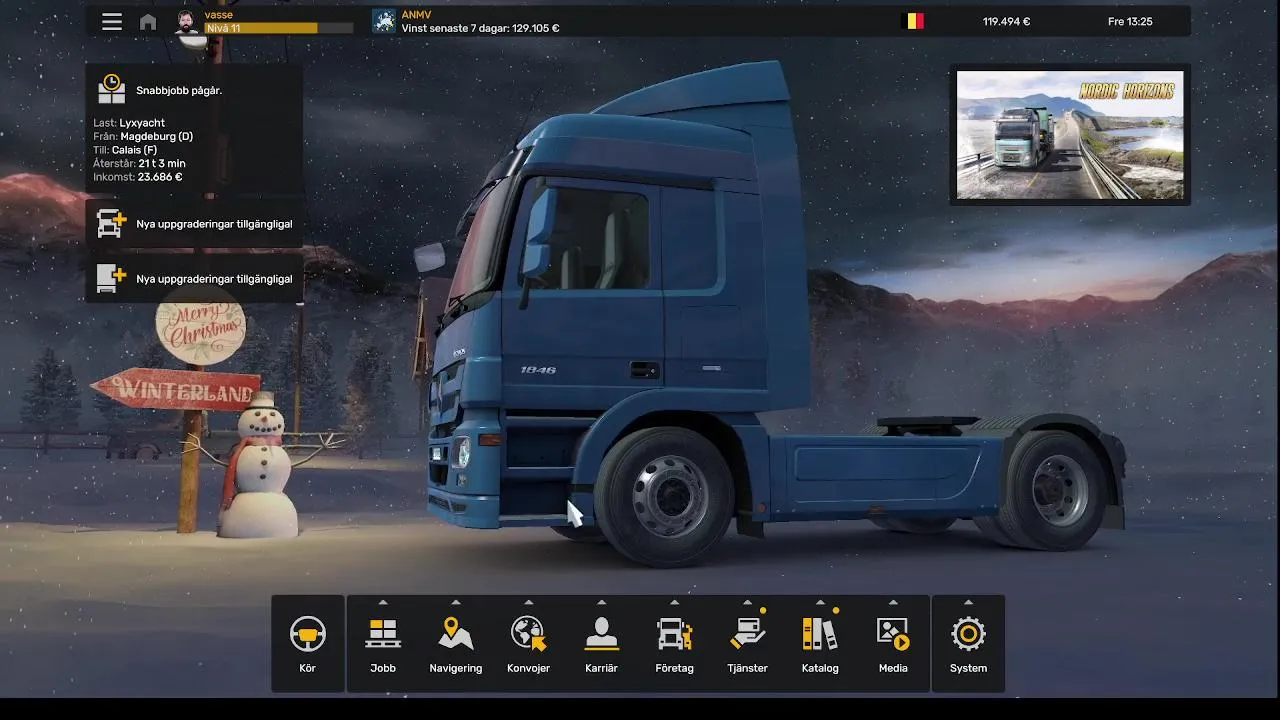Click the second upgrade notification icon
The height and width of the screenshot is (720, 1280).
point(112,278)
